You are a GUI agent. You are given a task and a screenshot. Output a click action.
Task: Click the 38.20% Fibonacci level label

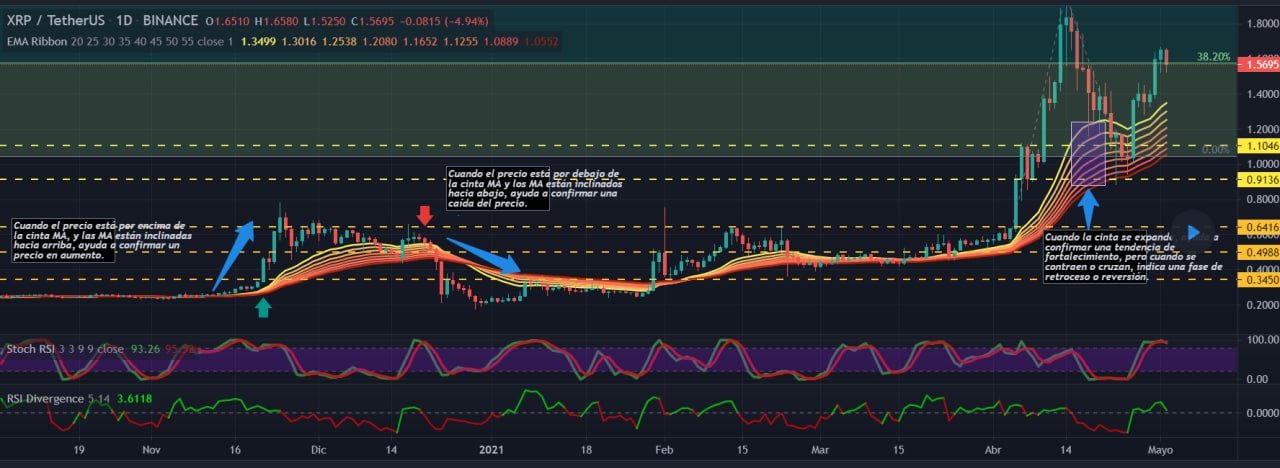[x=1212, y=57]
